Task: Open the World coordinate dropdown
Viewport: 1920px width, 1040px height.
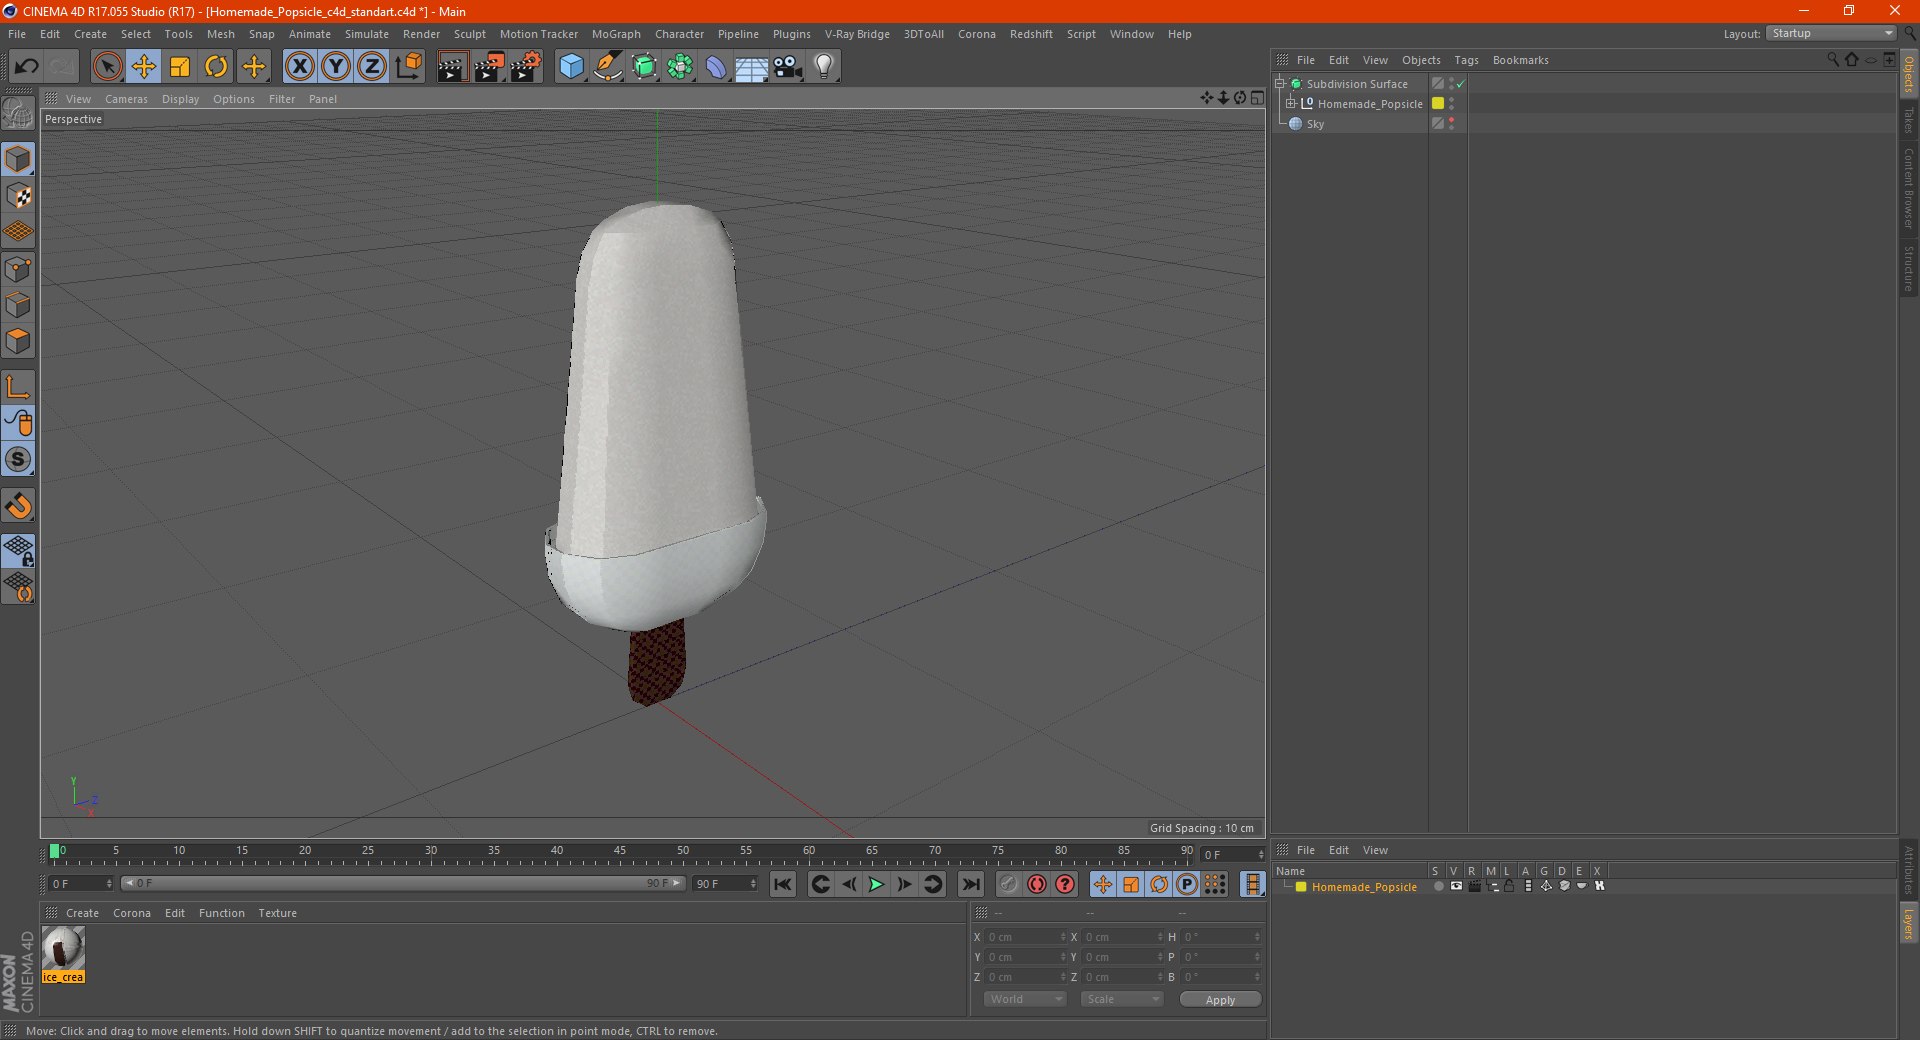Action: pos(1025,999)
